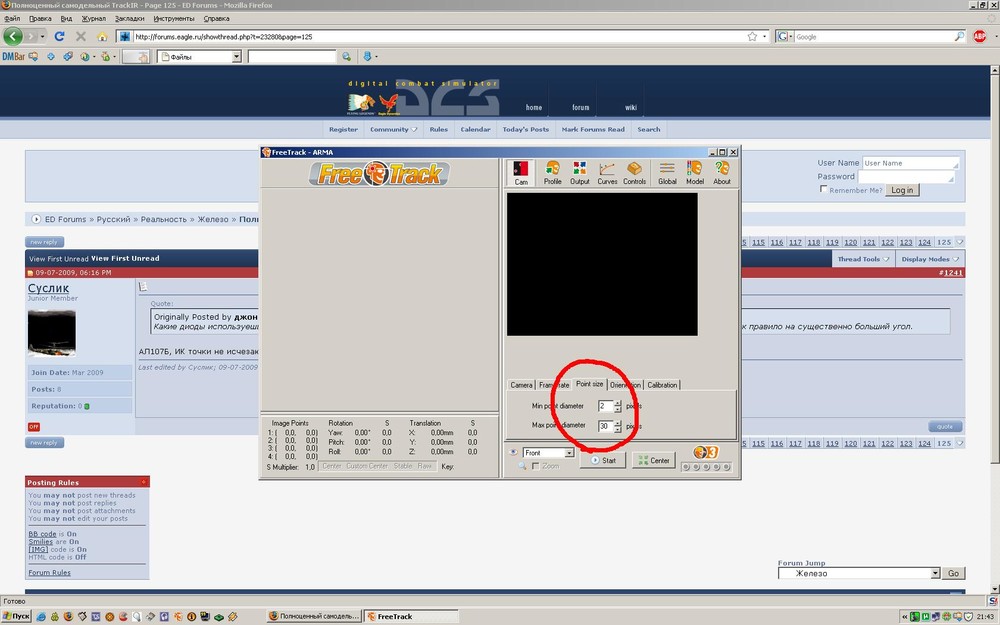1000x625 pixels.
Task: Open the Thread Tools dropdown
Action: pyautogui.click(x=863, y=259)
